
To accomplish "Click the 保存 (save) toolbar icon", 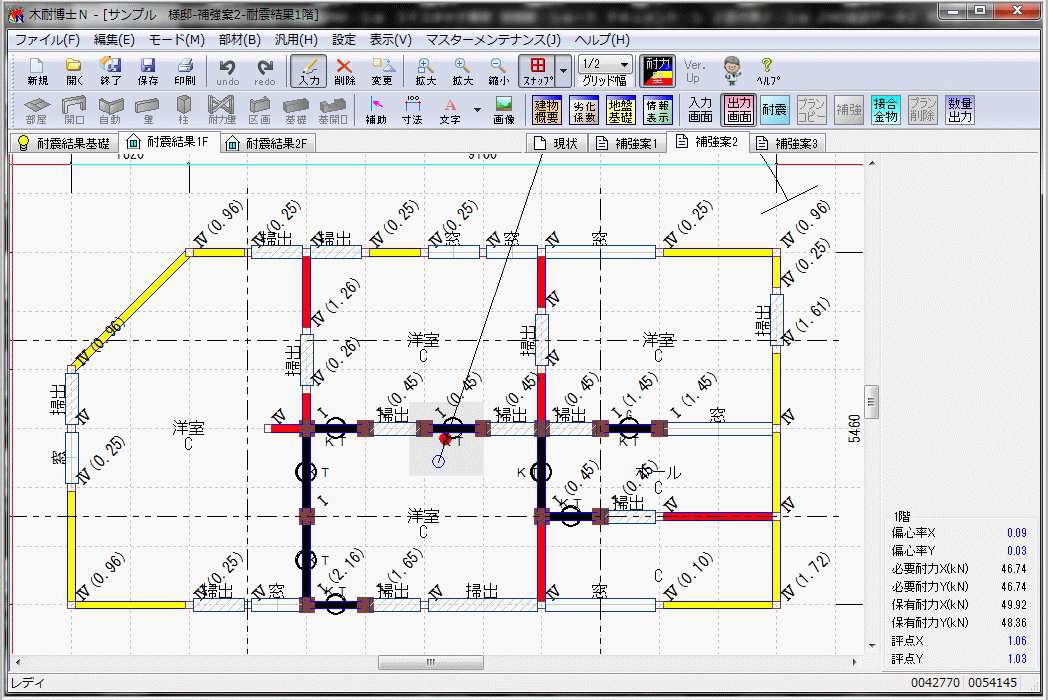I will pyautogui.click(x=148, y=71).
